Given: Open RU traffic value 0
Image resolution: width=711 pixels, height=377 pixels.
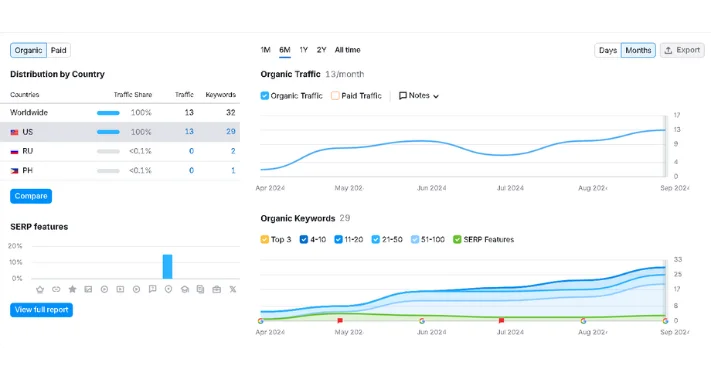Looking at the screenshot, I should pos(191,151).
